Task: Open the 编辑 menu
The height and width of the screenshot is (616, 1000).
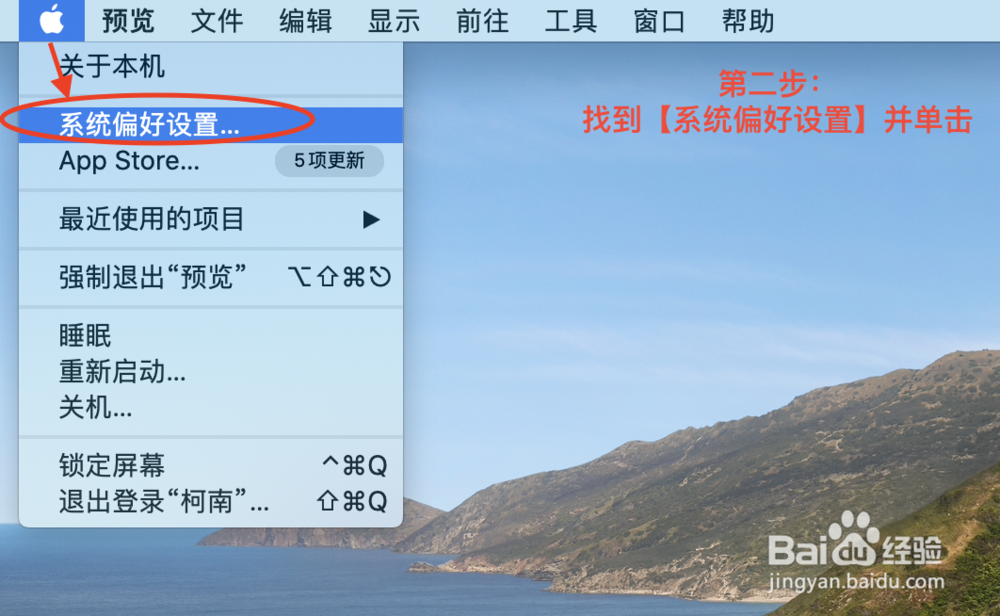Action: (x=304, y=20)
